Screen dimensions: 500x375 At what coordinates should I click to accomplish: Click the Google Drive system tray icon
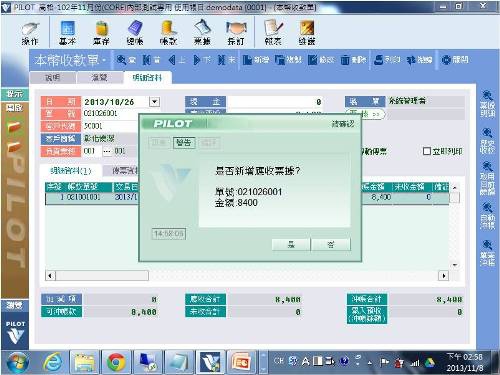[430, 362]
